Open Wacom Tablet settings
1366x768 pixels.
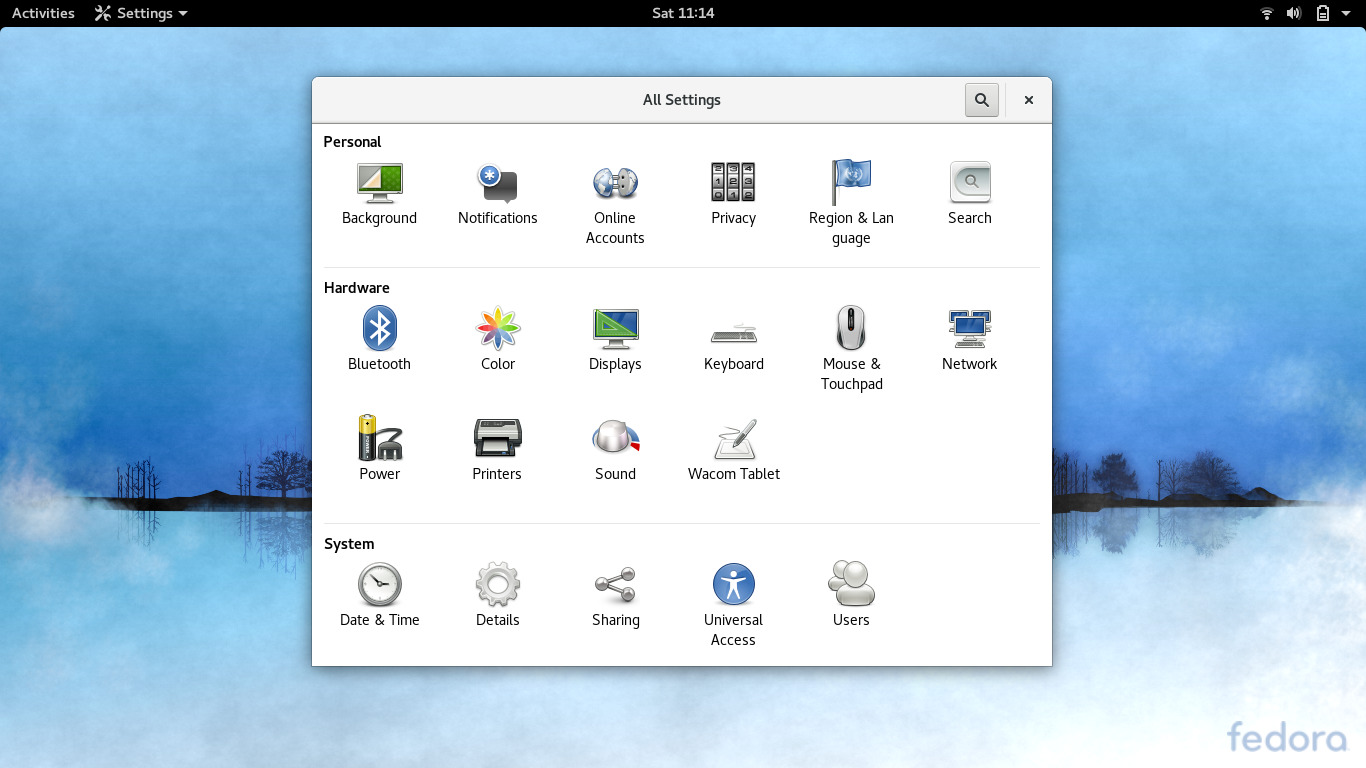pyautogui.click(x=733, y=449)
